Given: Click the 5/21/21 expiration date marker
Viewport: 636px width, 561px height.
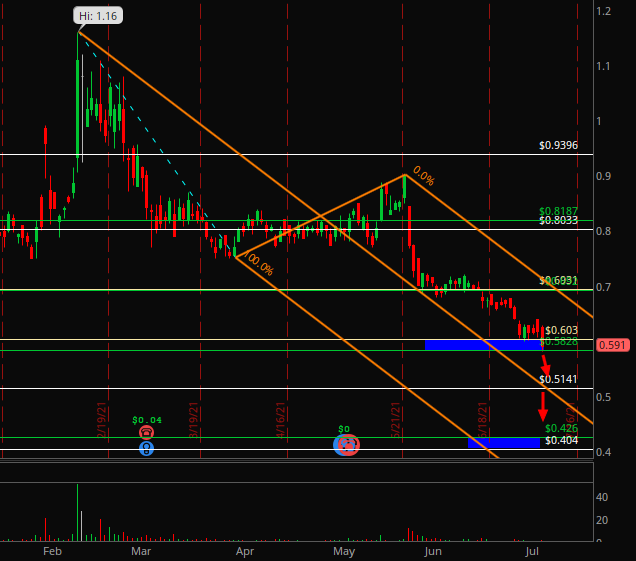Looking at the screenshot, I should coord(396,420).
